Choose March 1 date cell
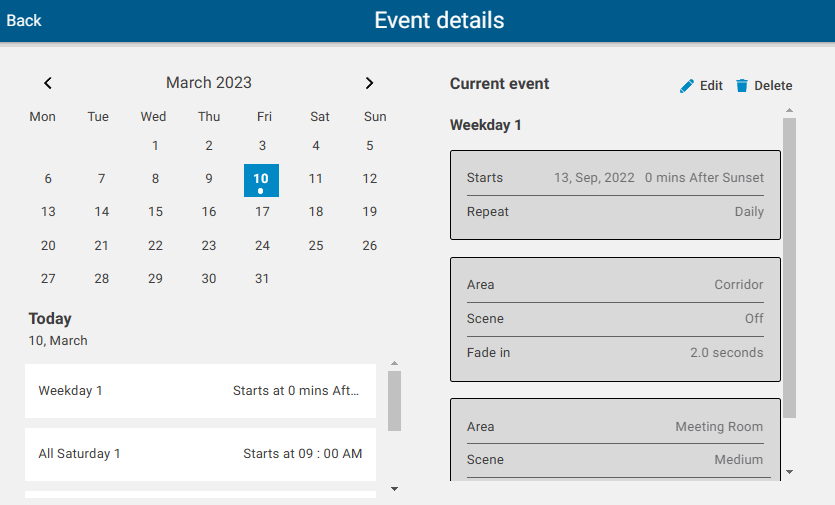This screenshot has width=835, height=505. 155,146
